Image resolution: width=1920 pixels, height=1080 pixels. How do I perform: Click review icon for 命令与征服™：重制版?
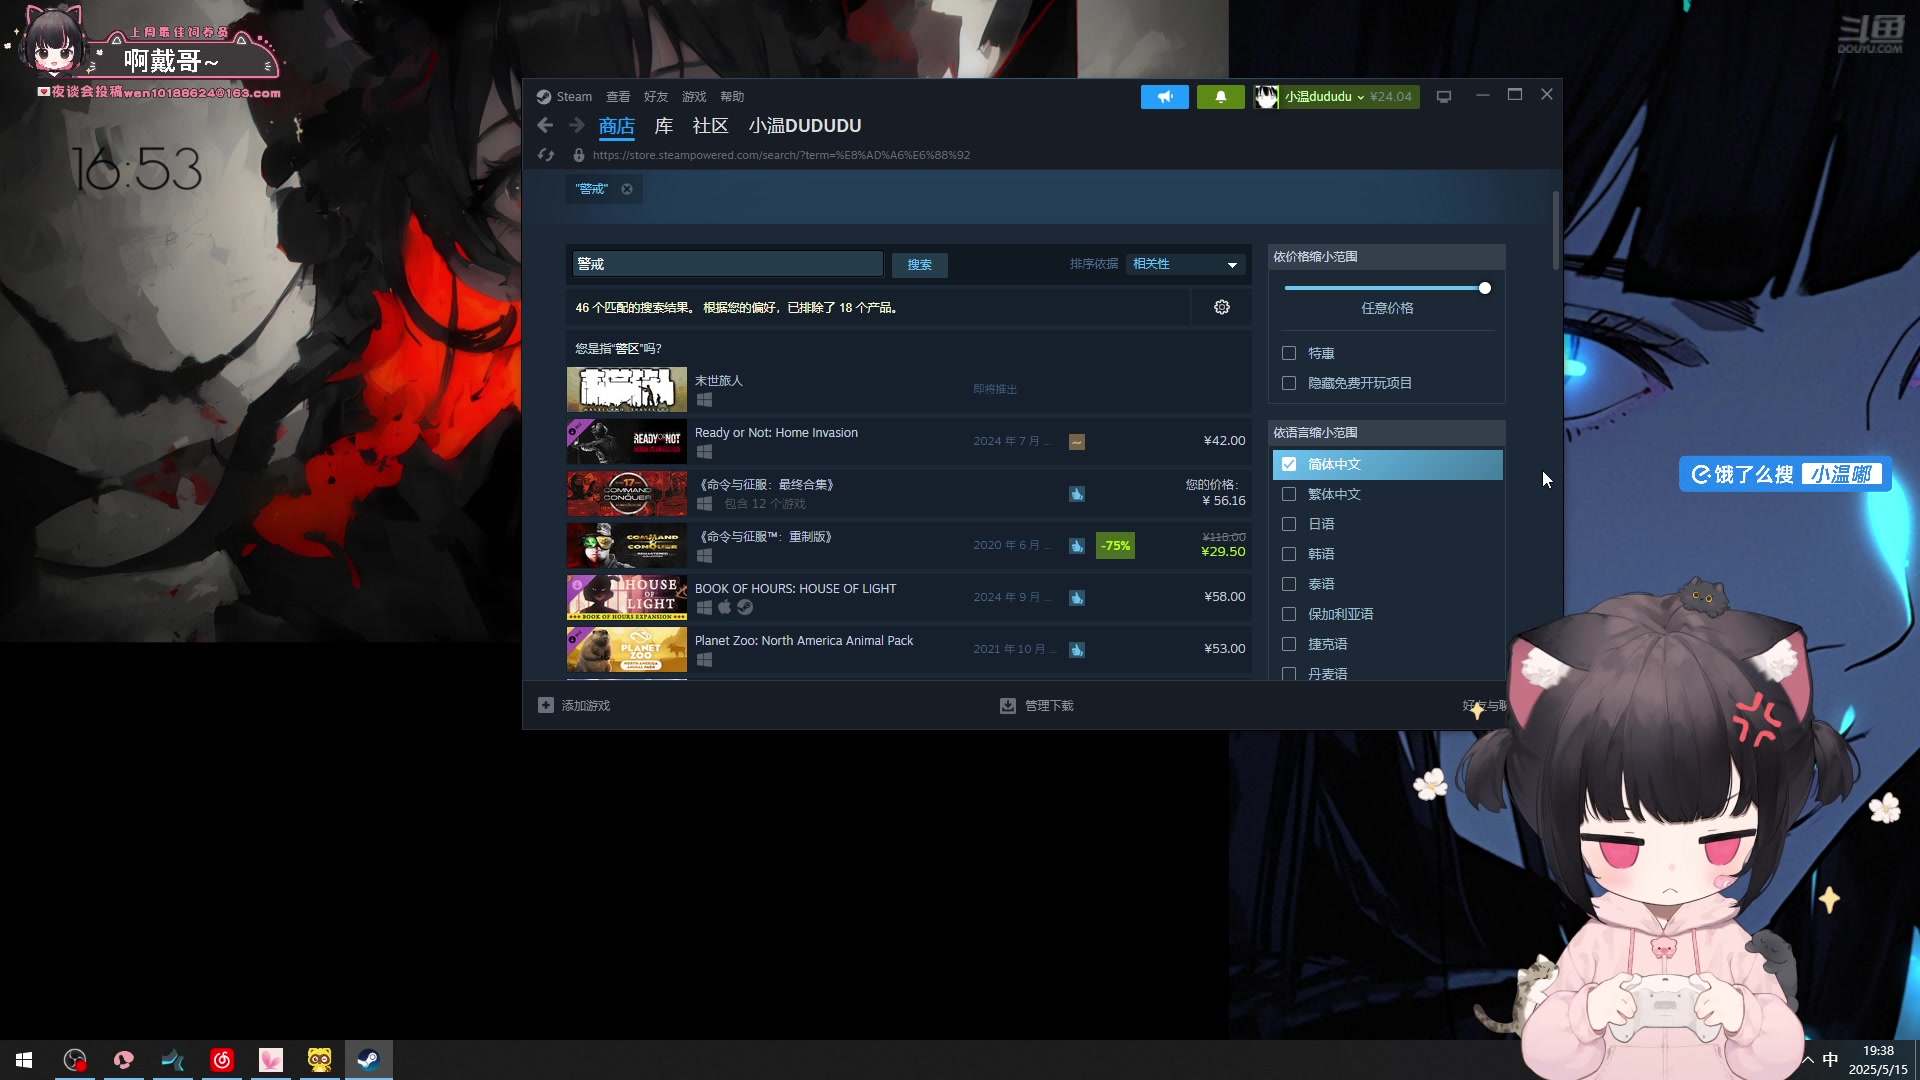coord(1077,546)
